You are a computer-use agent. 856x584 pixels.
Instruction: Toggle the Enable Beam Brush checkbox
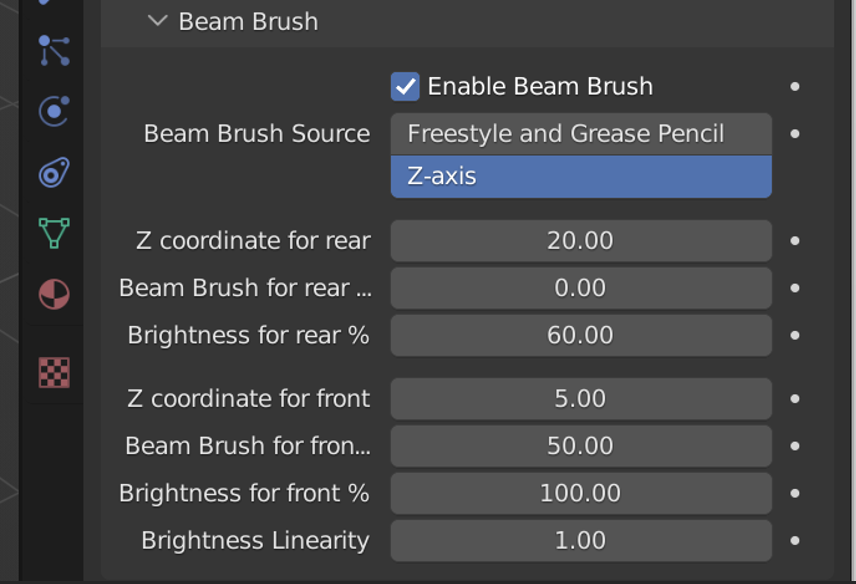pyautogui.click(x=405, y=87)
